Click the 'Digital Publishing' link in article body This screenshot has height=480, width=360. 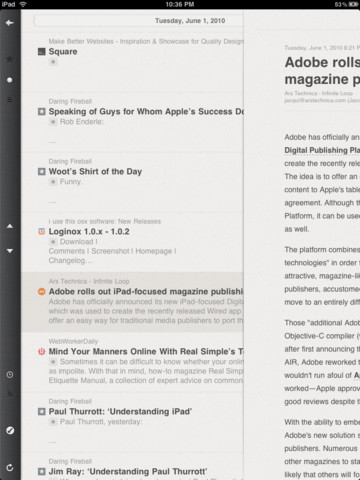(x=322, y=150)
